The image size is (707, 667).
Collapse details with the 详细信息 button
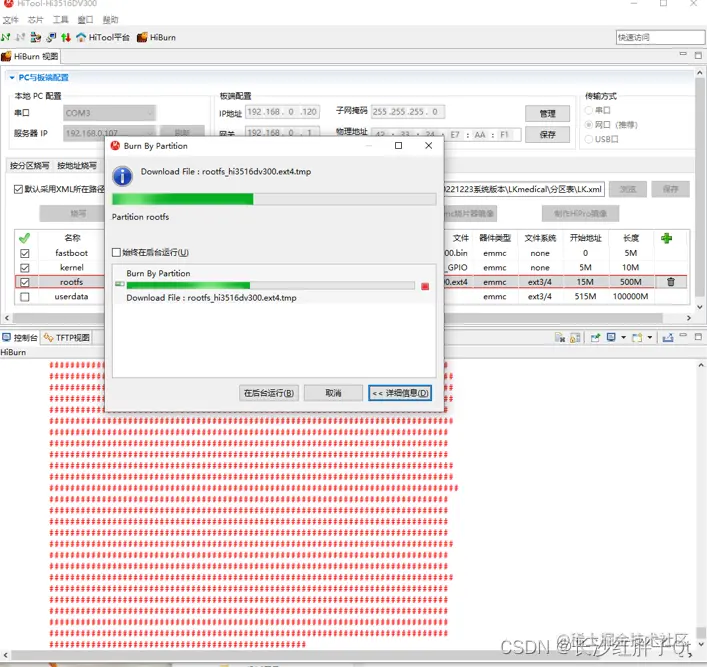400,393
